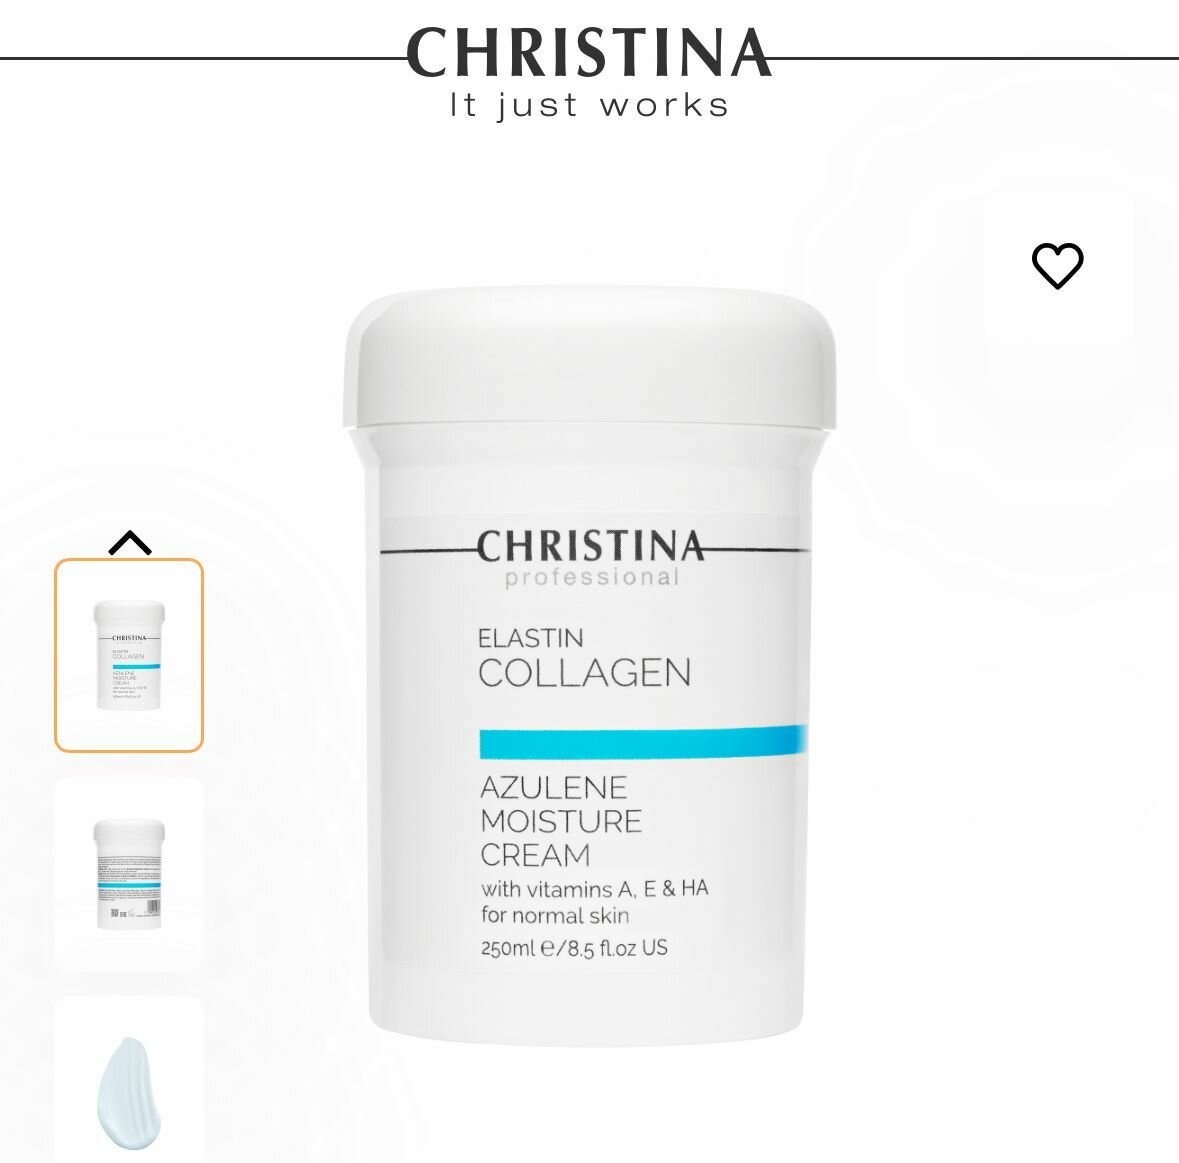Click the 'professional' word under jar logo
Screen dimensions: 1179x1163
(x=592, y=577)
